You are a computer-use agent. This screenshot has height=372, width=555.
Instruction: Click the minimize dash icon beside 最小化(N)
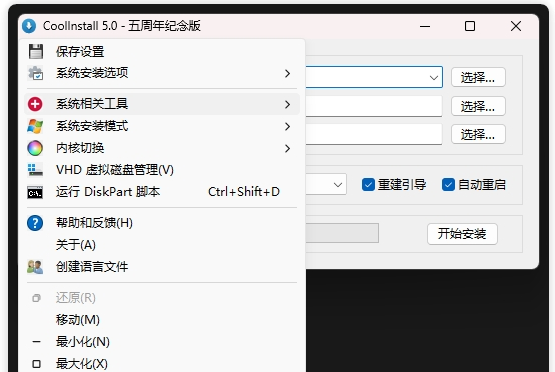tap(36, 342)
